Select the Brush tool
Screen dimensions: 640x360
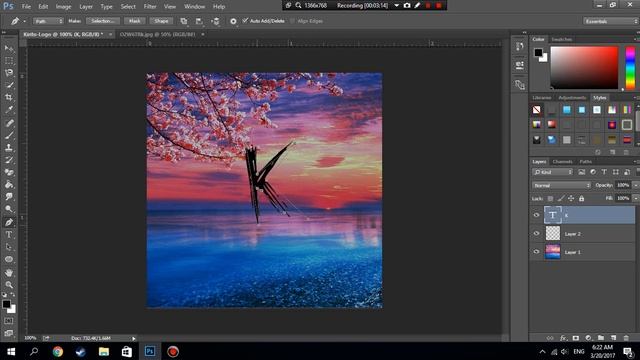pos(9,135)
